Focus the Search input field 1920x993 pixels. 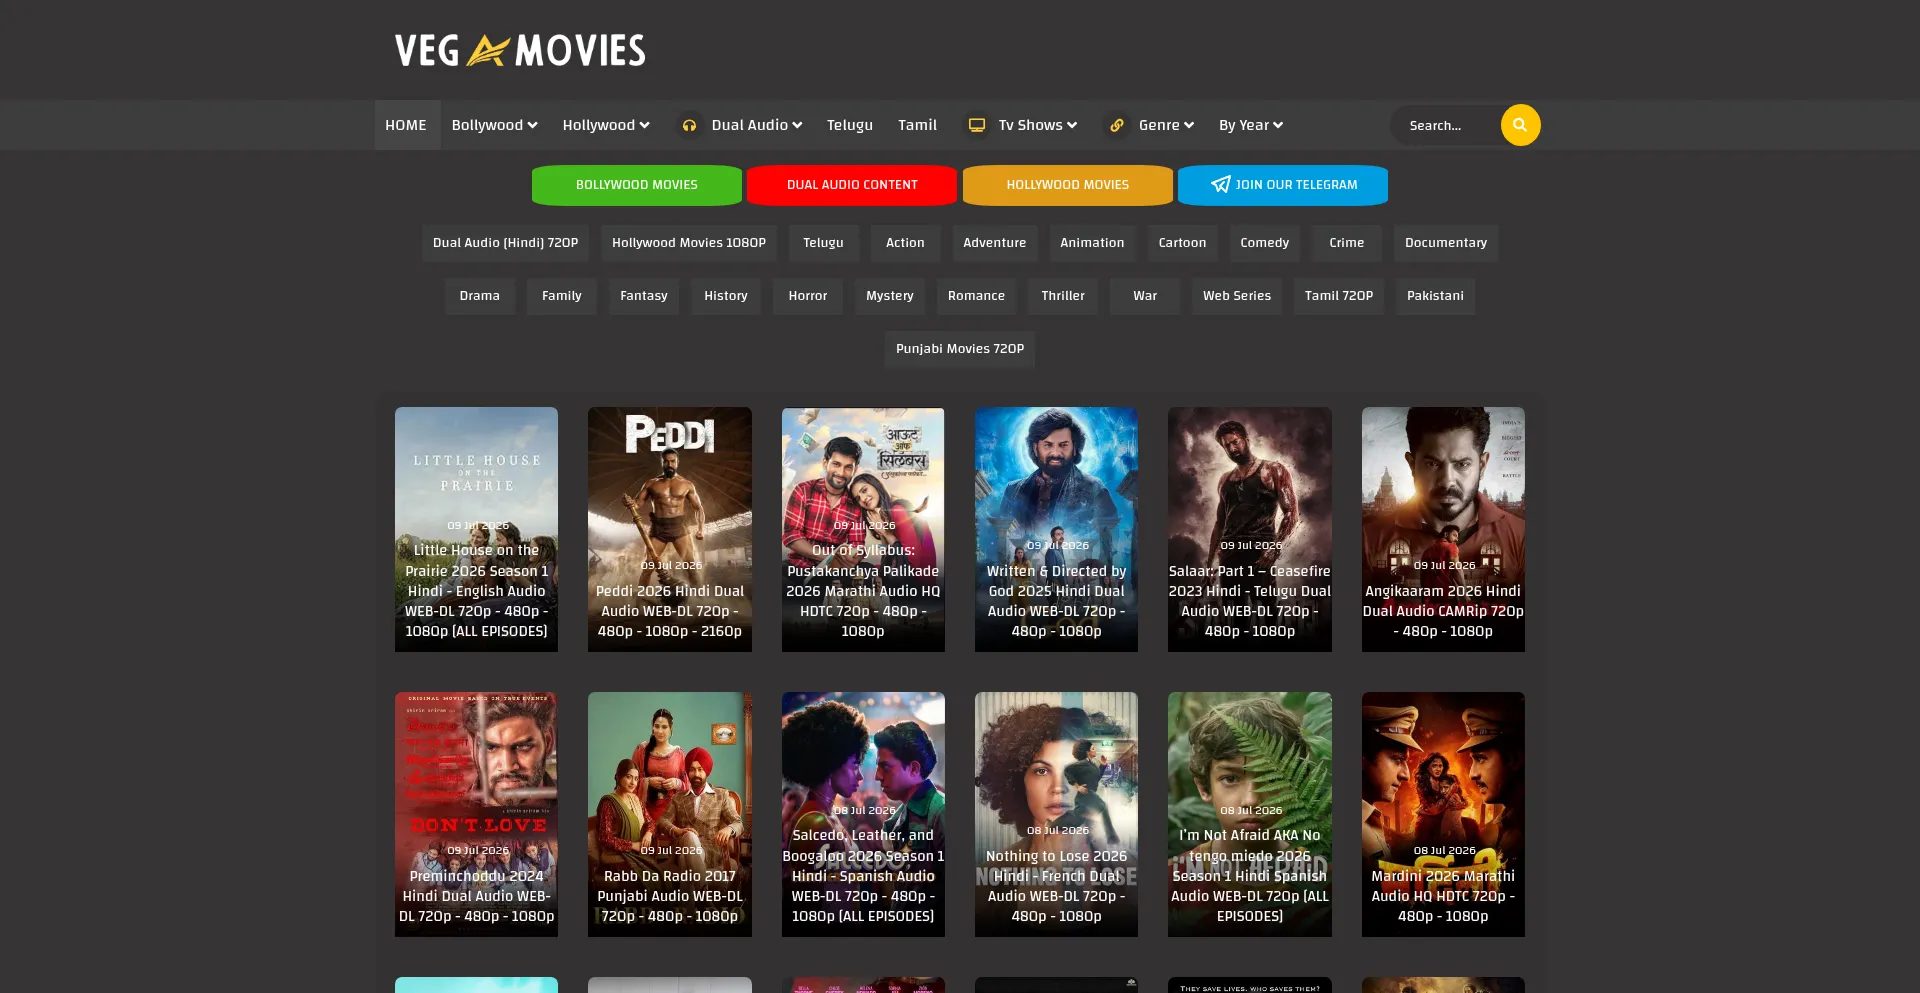pos(1446,125)
